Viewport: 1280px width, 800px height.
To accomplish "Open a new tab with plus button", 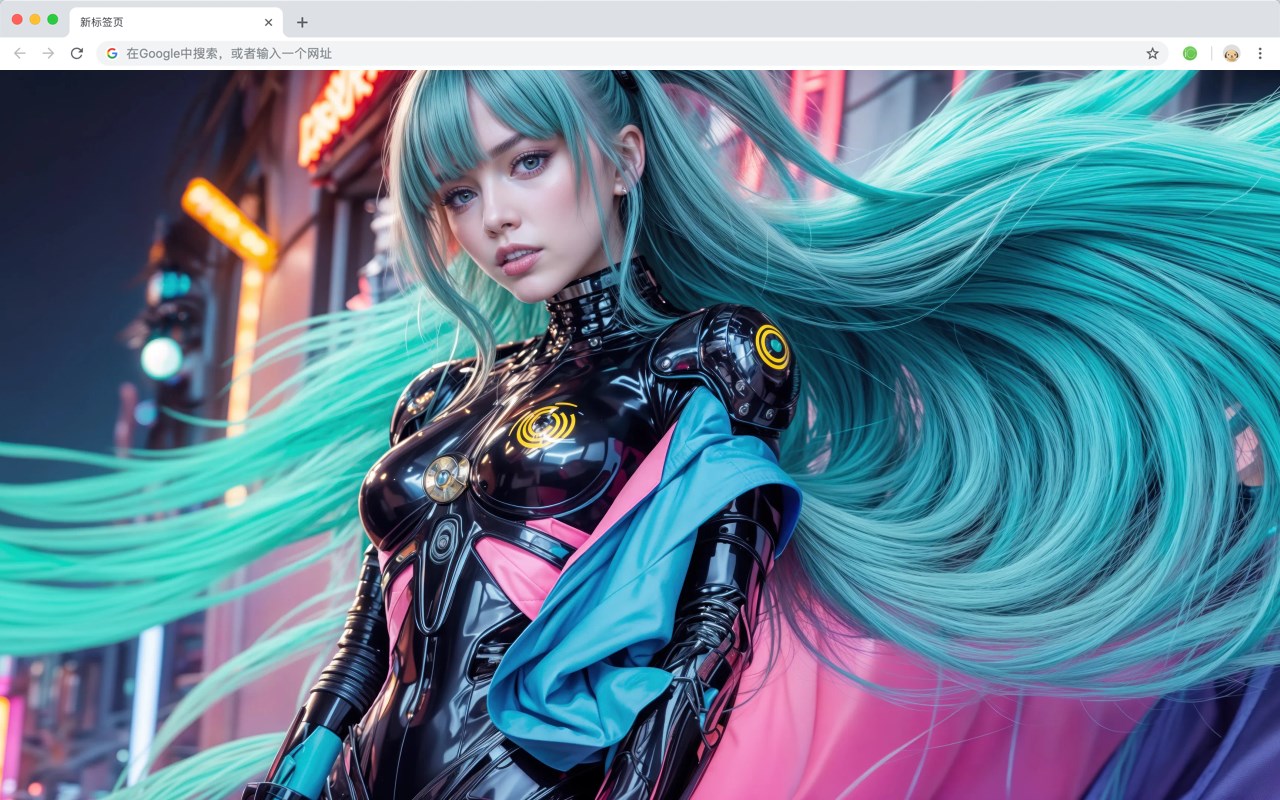I will pos(302,22).
